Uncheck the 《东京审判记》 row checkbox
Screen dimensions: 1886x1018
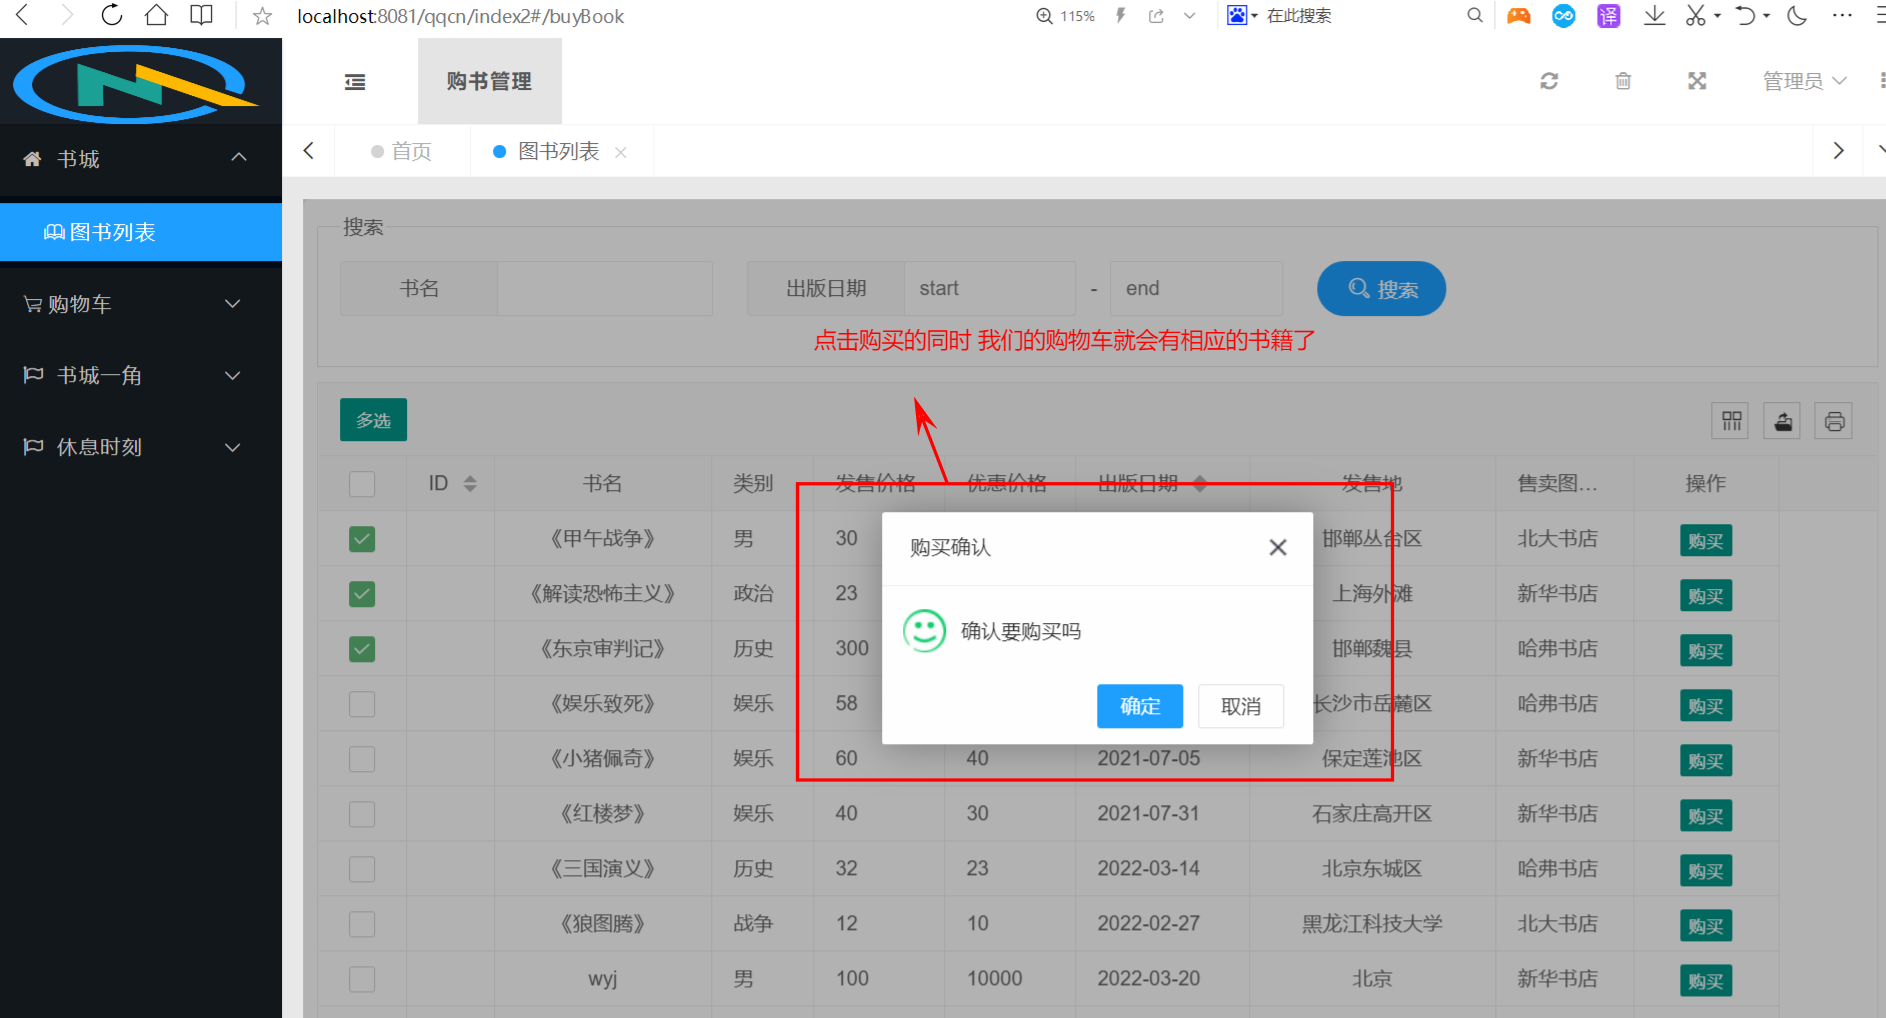click(x=362, y=649)
